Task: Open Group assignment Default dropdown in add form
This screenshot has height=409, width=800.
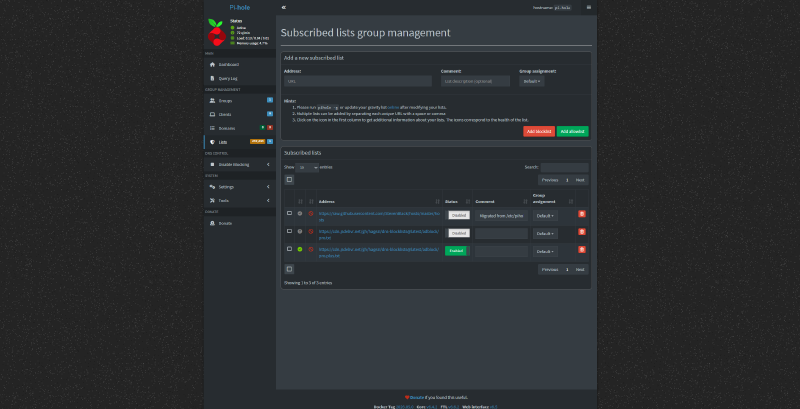Action: (x=532, y=81)
